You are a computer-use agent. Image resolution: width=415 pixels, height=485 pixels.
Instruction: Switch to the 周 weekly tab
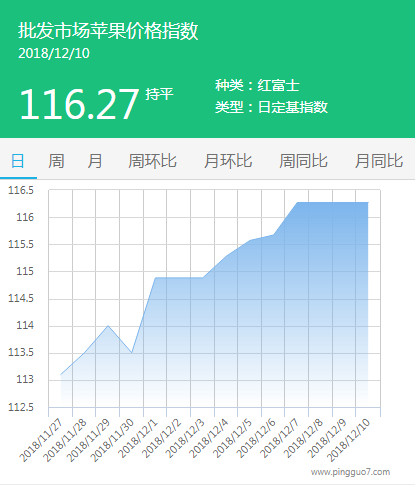[x=56, y=161]
